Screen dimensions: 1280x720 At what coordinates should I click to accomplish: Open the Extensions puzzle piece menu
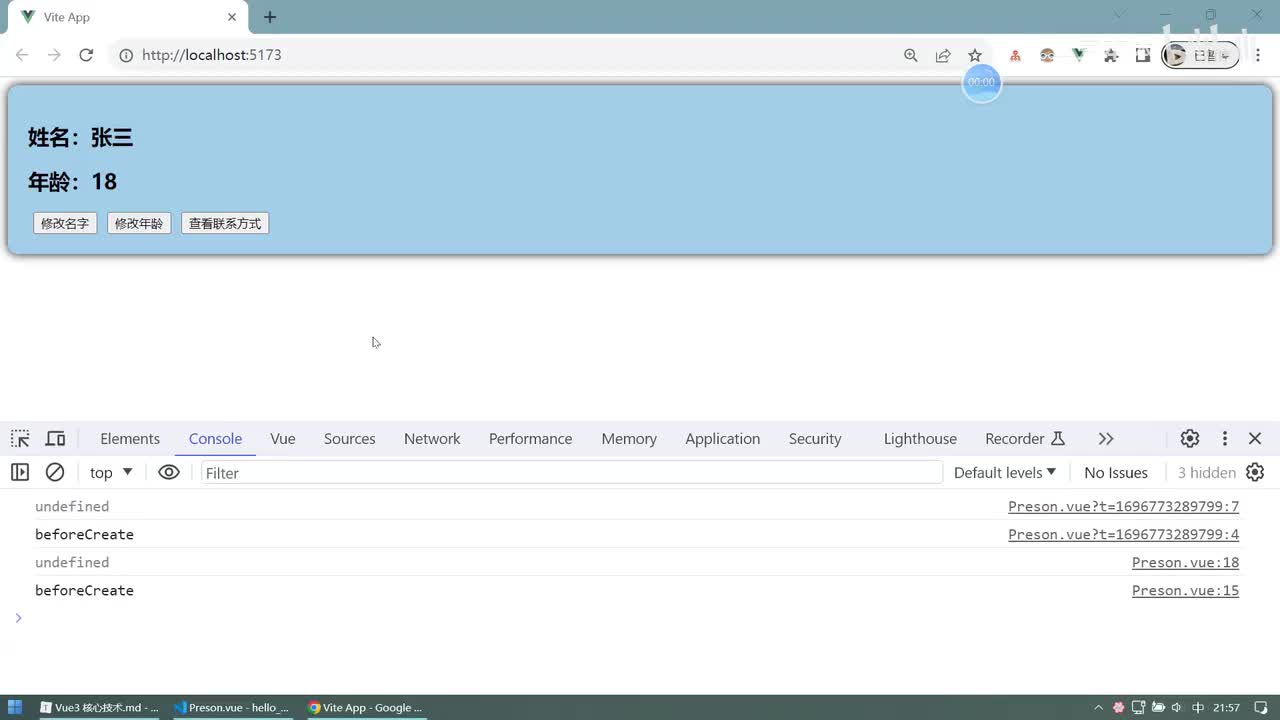(x=1111, y=55)
